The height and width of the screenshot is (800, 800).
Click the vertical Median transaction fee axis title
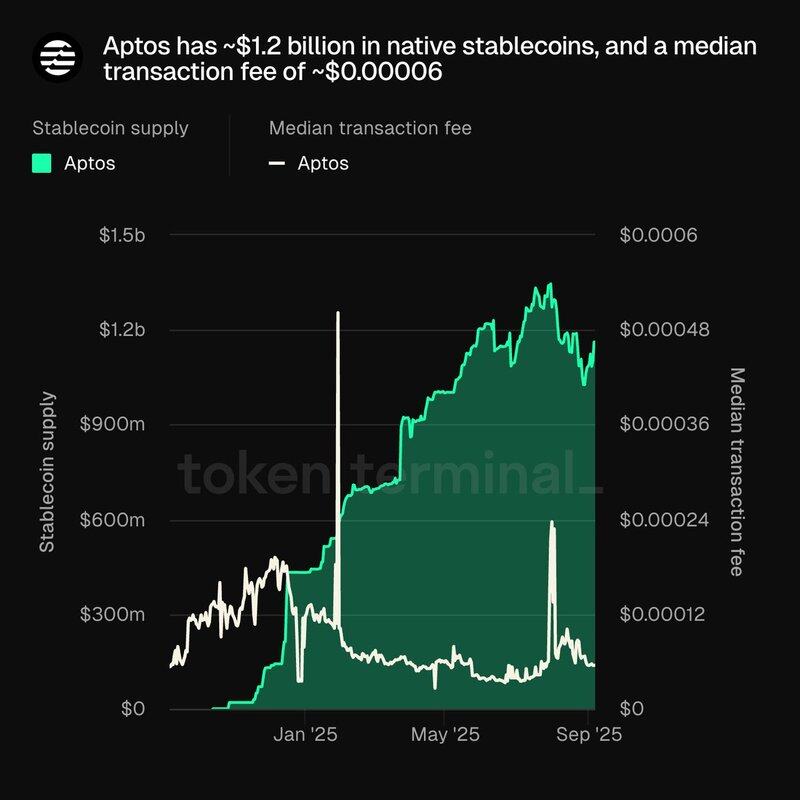(x=737, y=472)
